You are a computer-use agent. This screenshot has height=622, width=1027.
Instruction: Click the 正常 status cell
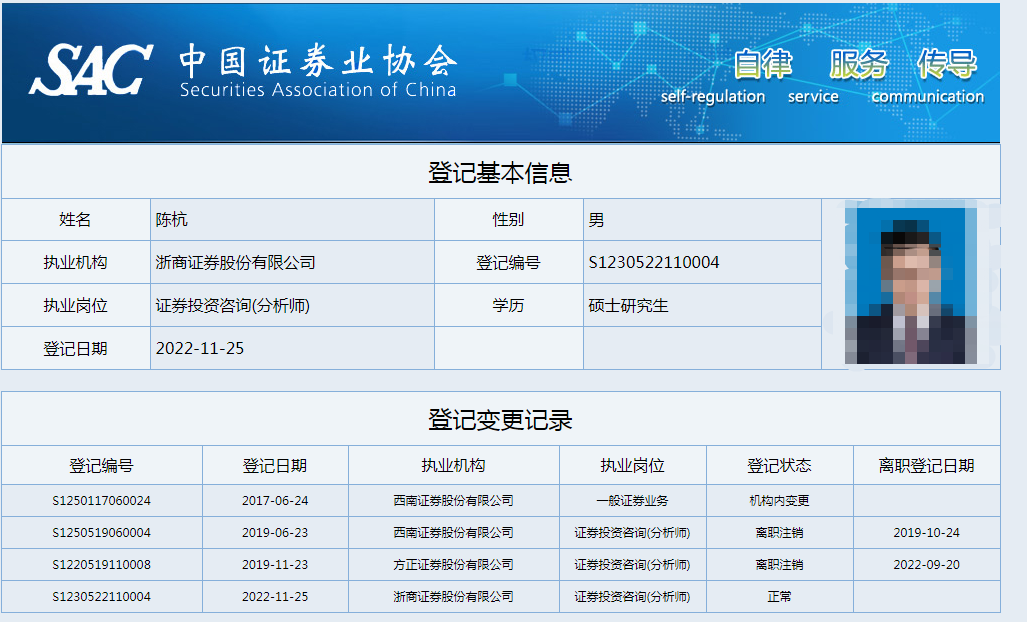point(779,597)
